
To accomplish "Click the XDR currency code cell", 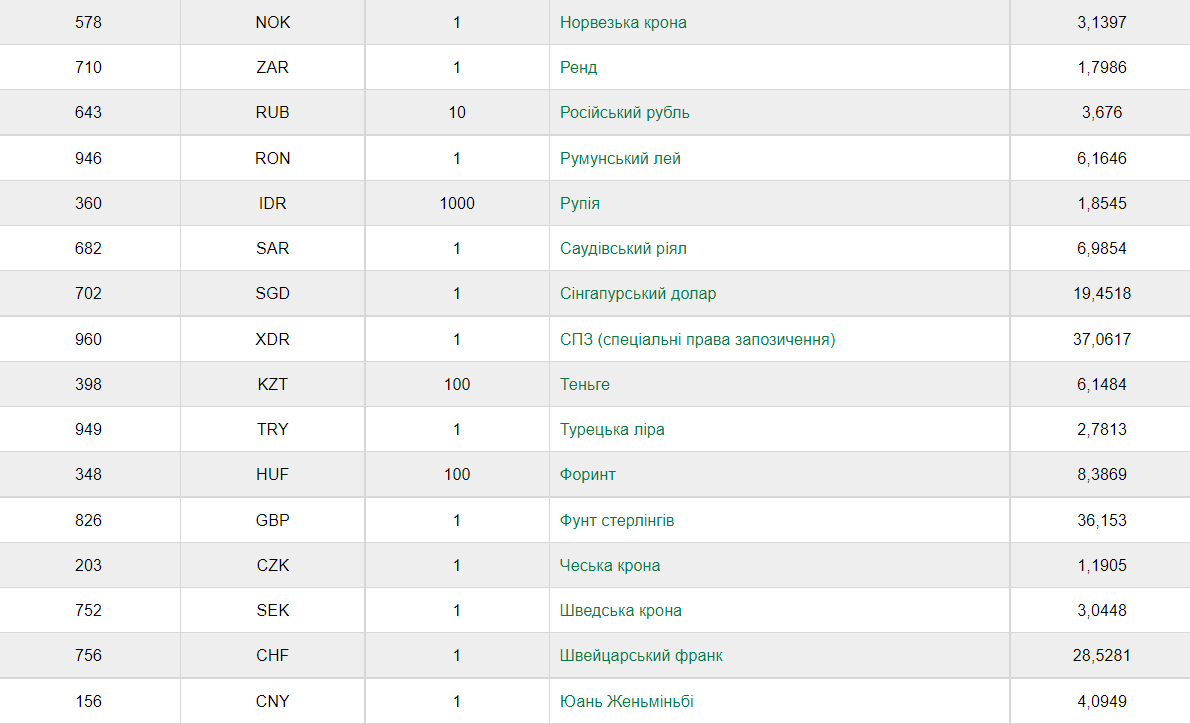I will tap(272, 340).
